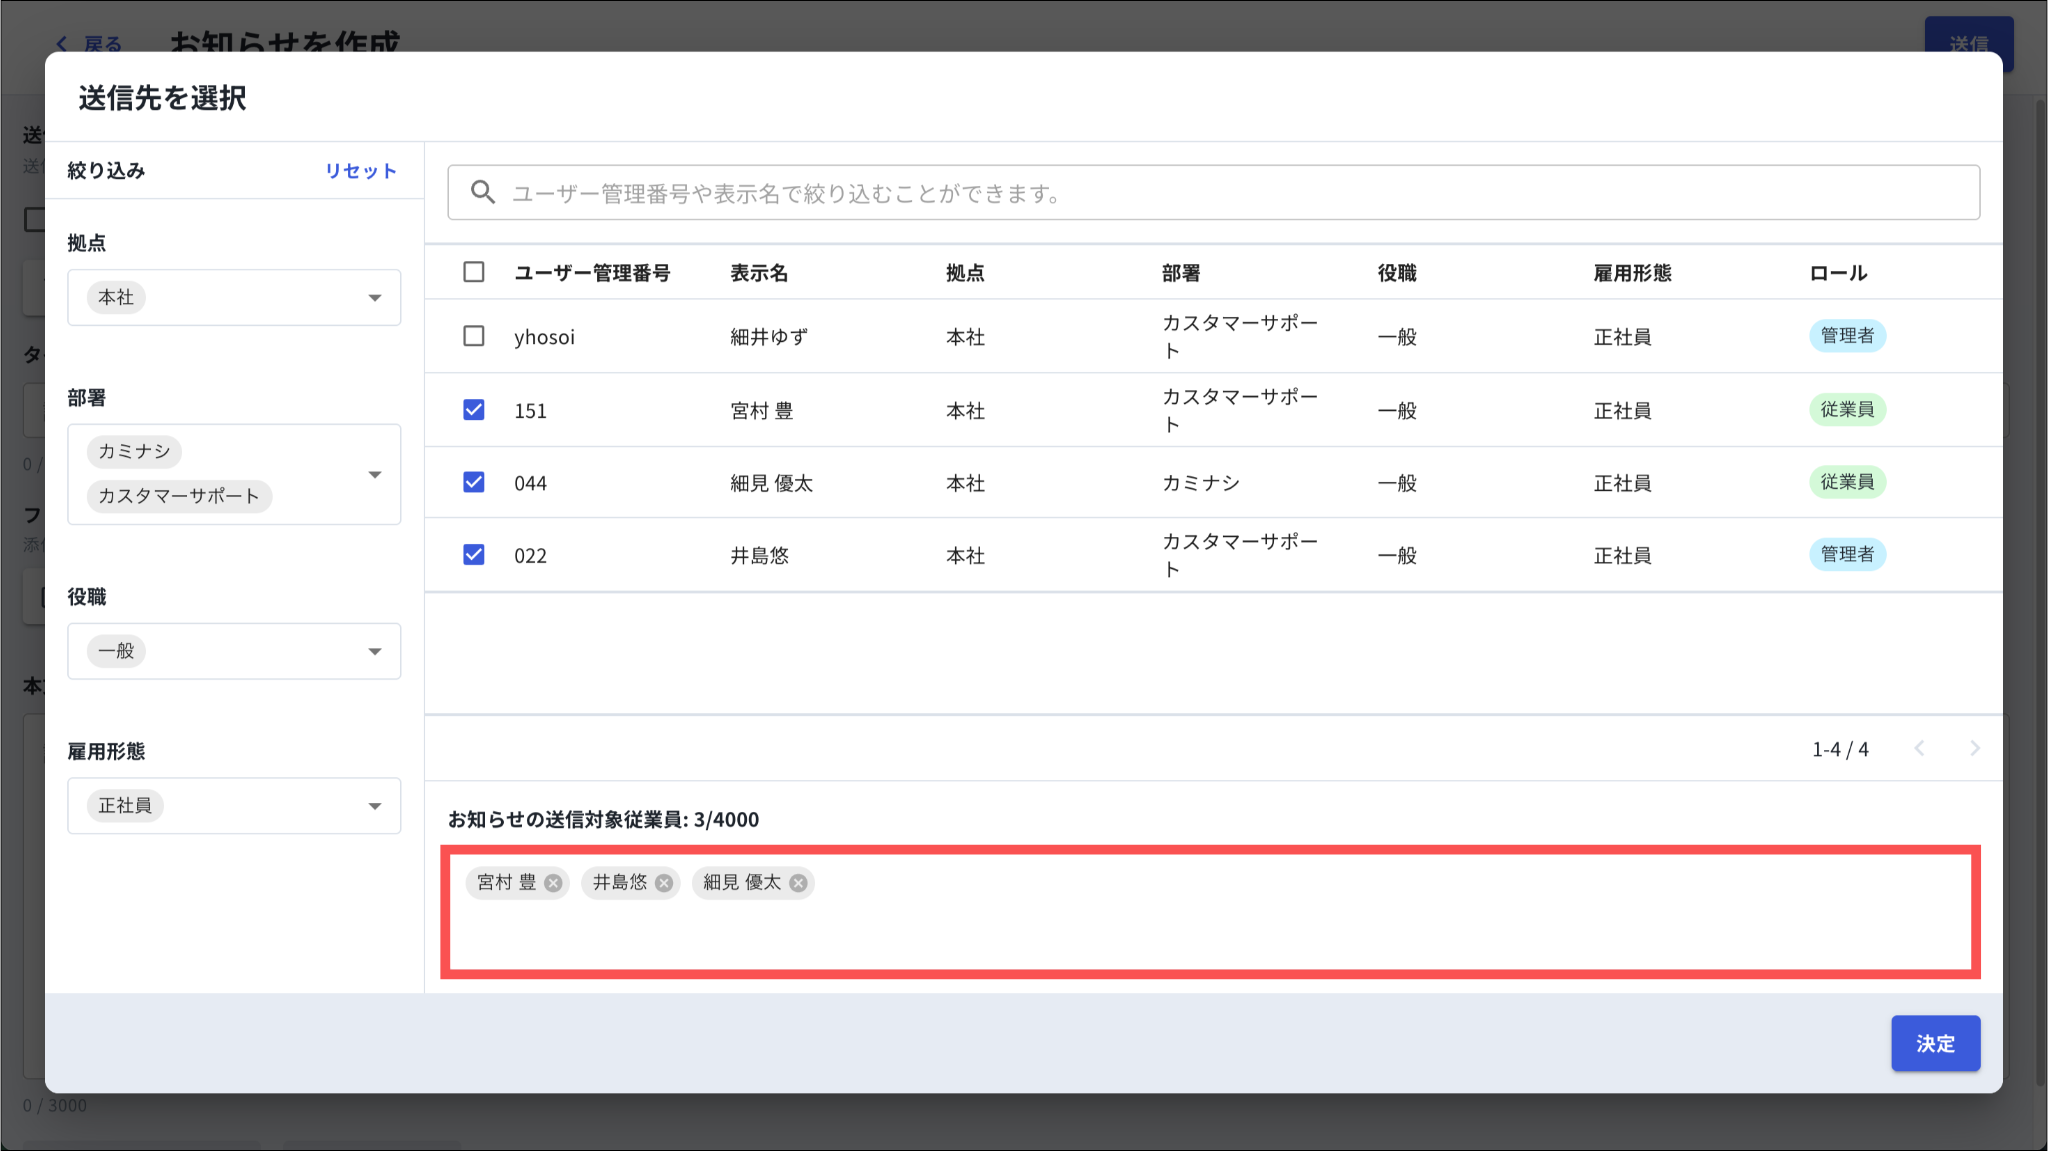Image resolution: width=2048 pixels, height=1151 pixels.
Task: Click the search magnifier icon
Action: click(483, 192)
